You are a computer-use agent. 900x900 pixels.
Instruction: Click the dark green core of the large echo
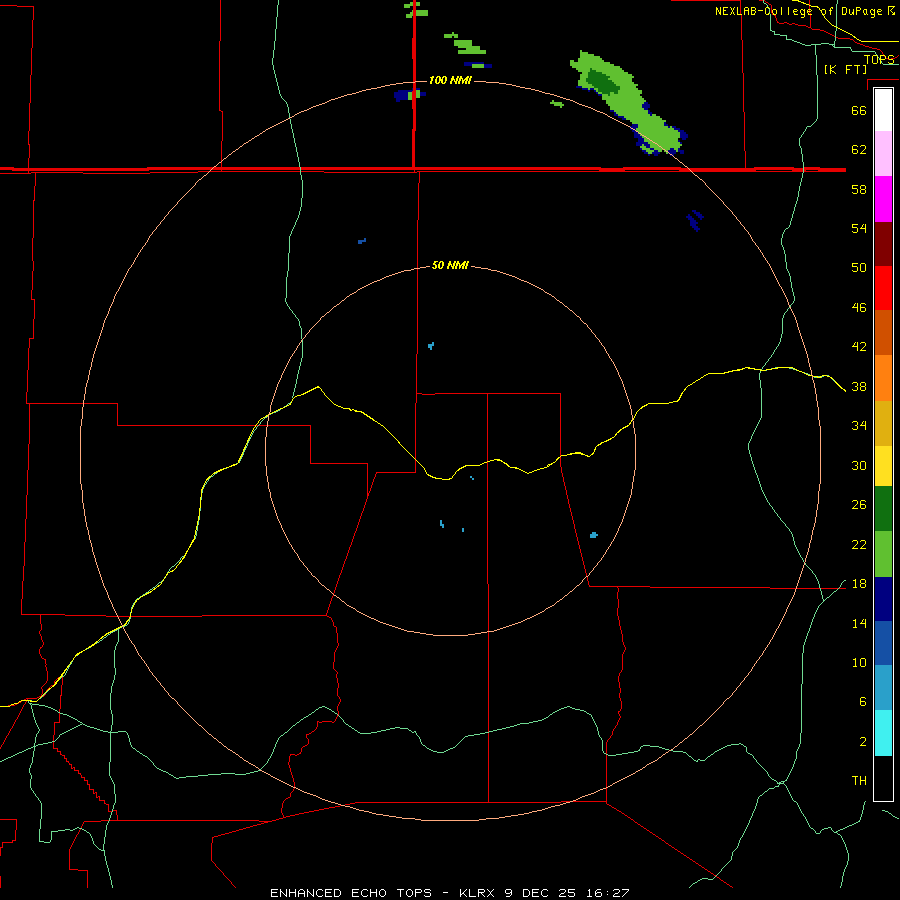[603, 82]
